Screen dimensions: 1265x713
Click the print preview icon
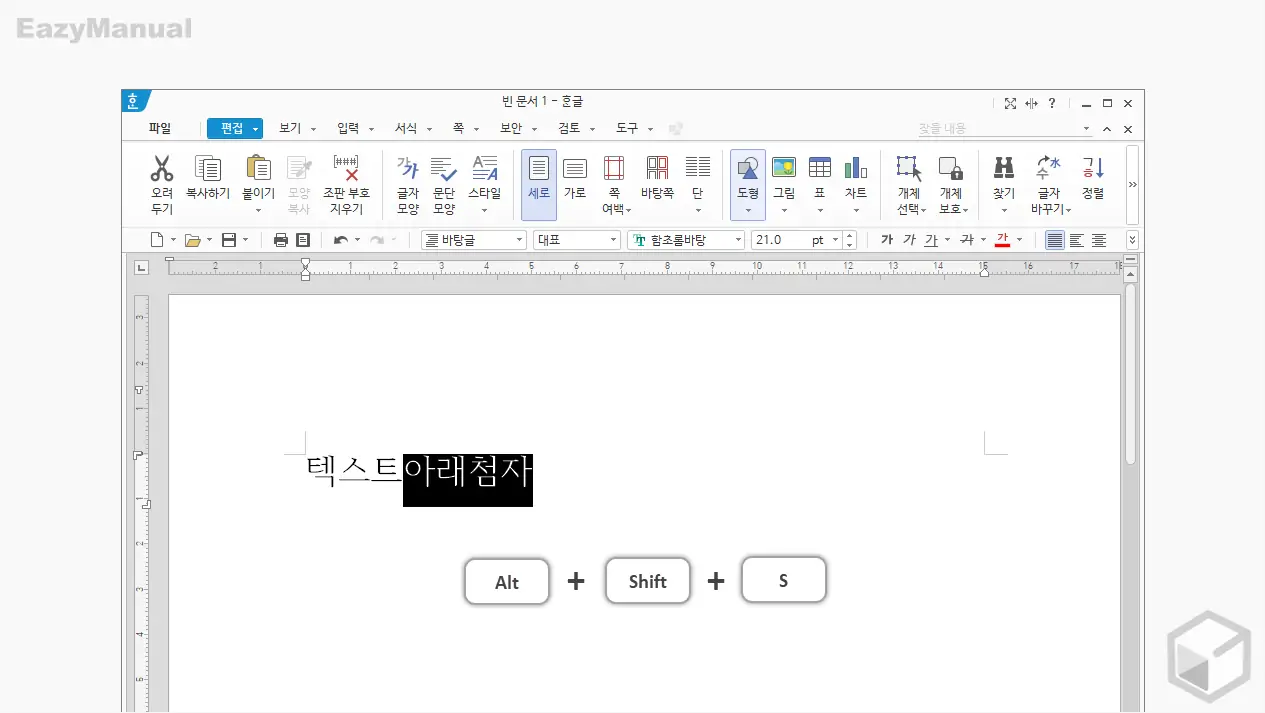pos(303,240)
